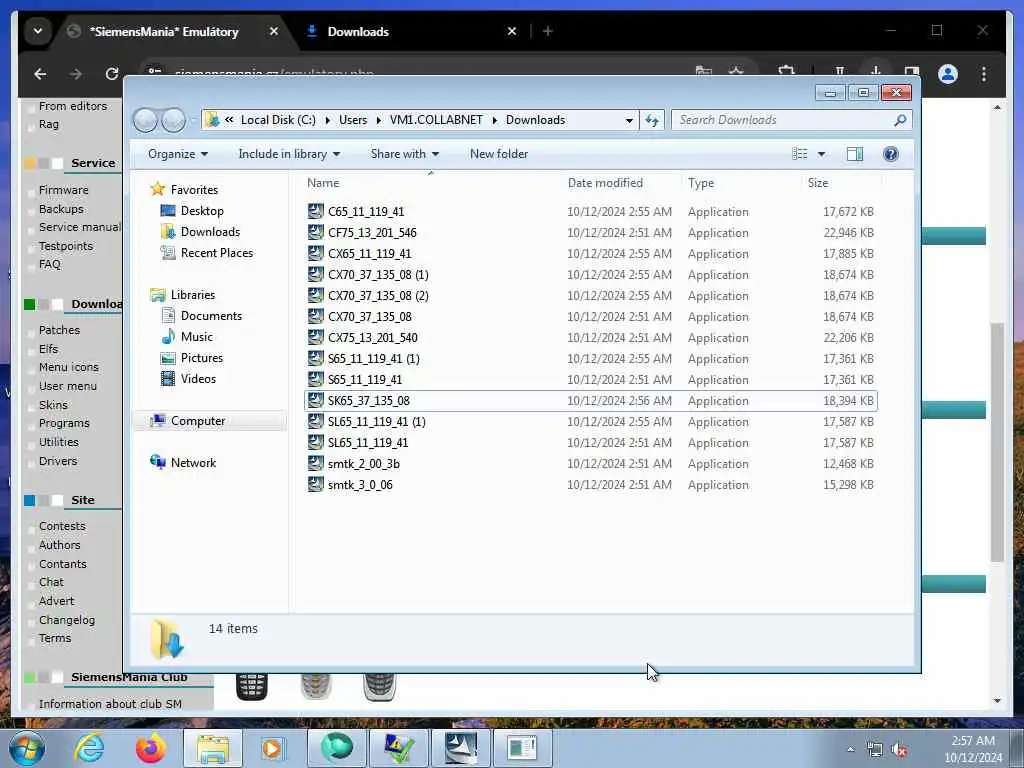Image resolution: width=1024 pixels, height=768 pixels.
Task: Sort by Size column header
Action: click(x=842, y=183)
